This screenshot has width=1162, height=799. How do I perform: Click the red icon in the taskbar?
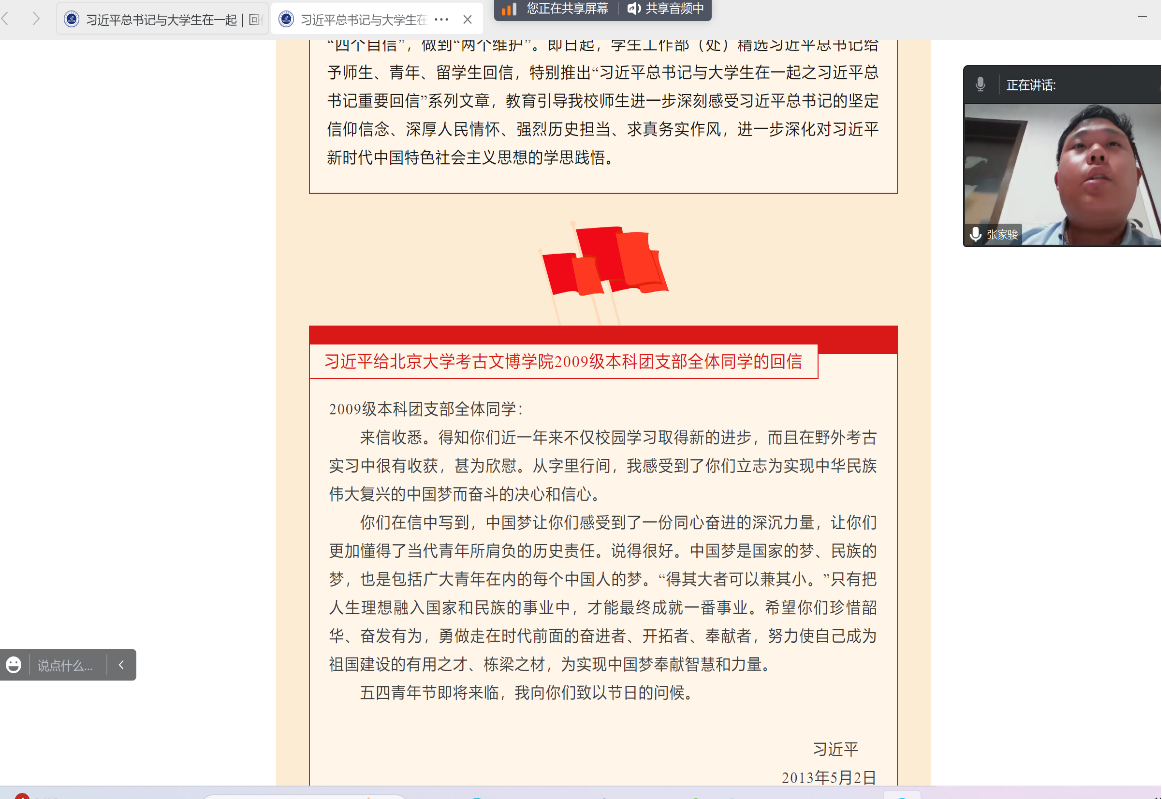coord(21,796)
